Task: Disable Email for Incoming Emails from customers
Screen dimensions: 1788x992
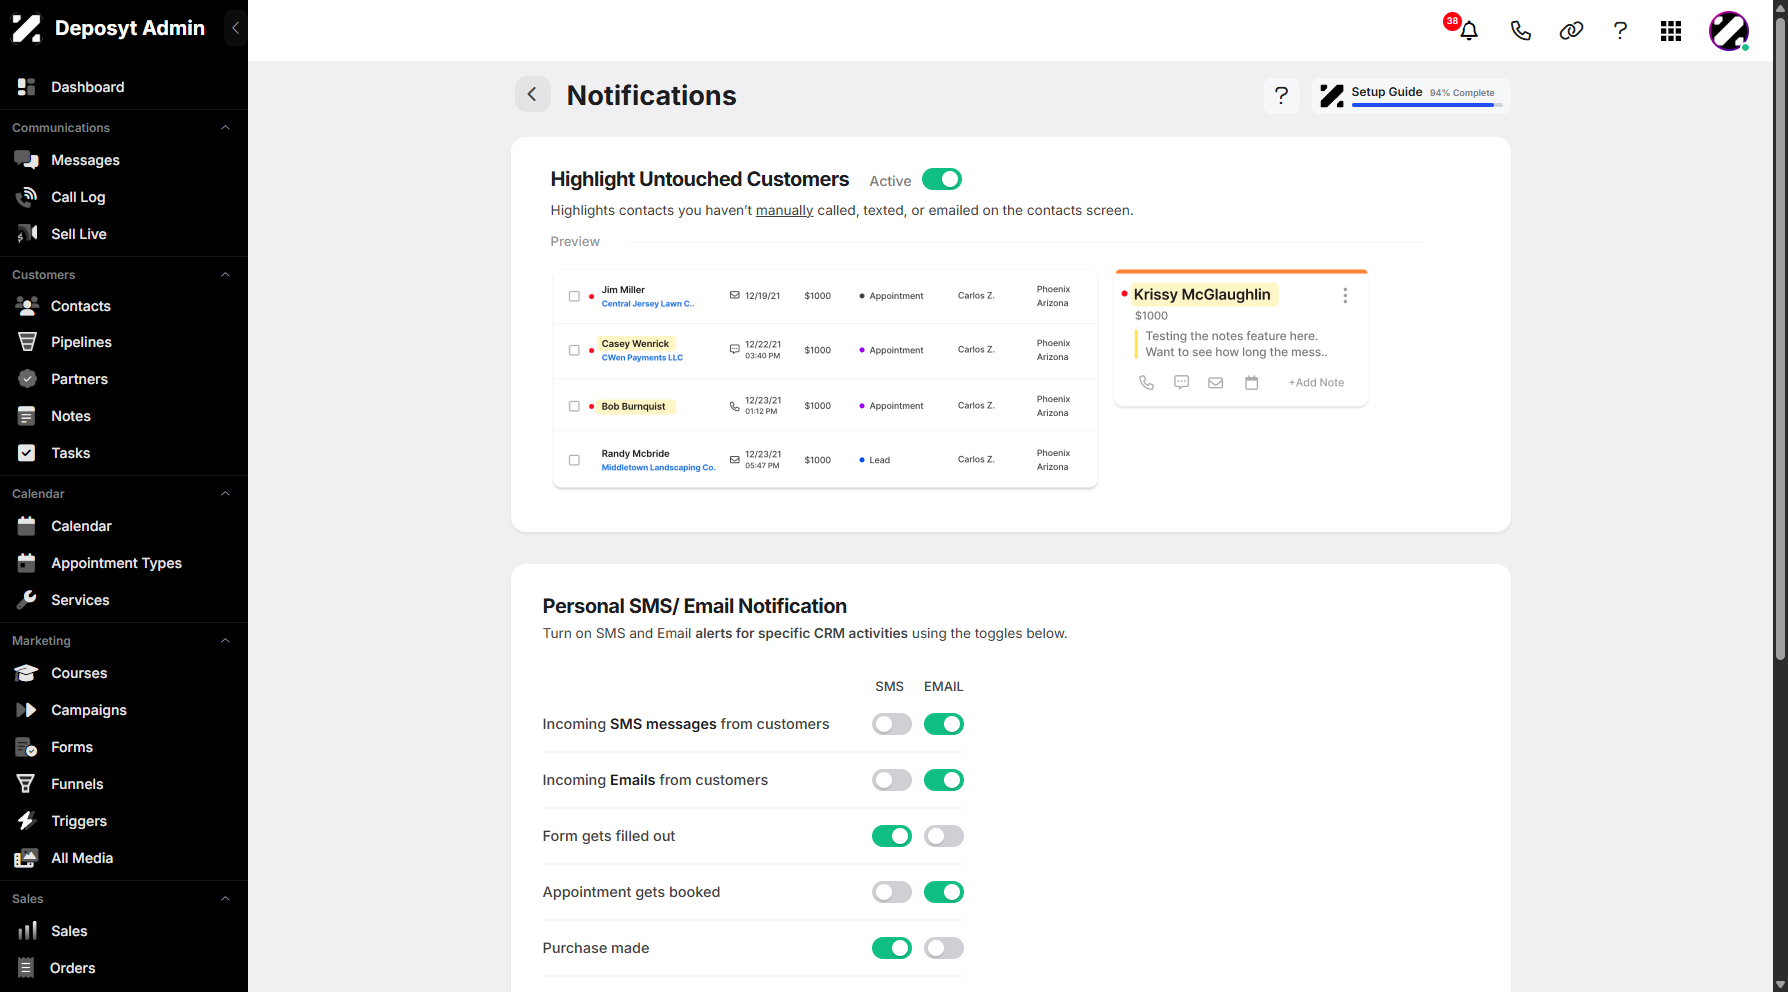Action: 943,780
